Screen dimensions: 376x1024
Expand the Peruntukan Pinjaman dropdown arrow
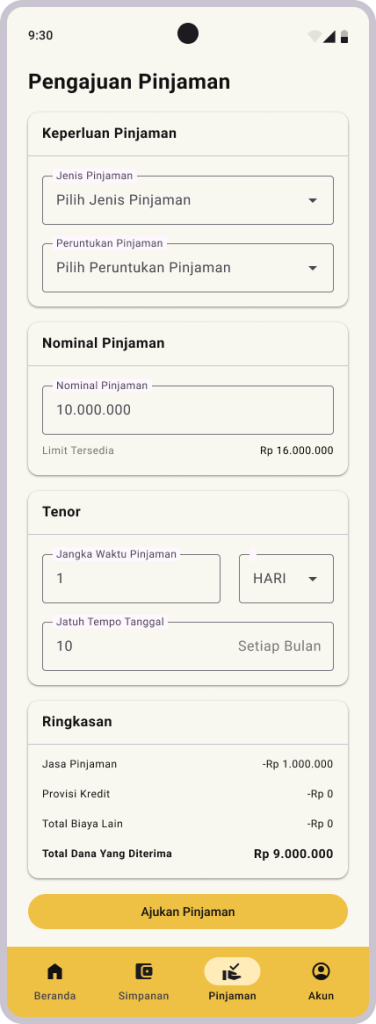click(313, 268)
